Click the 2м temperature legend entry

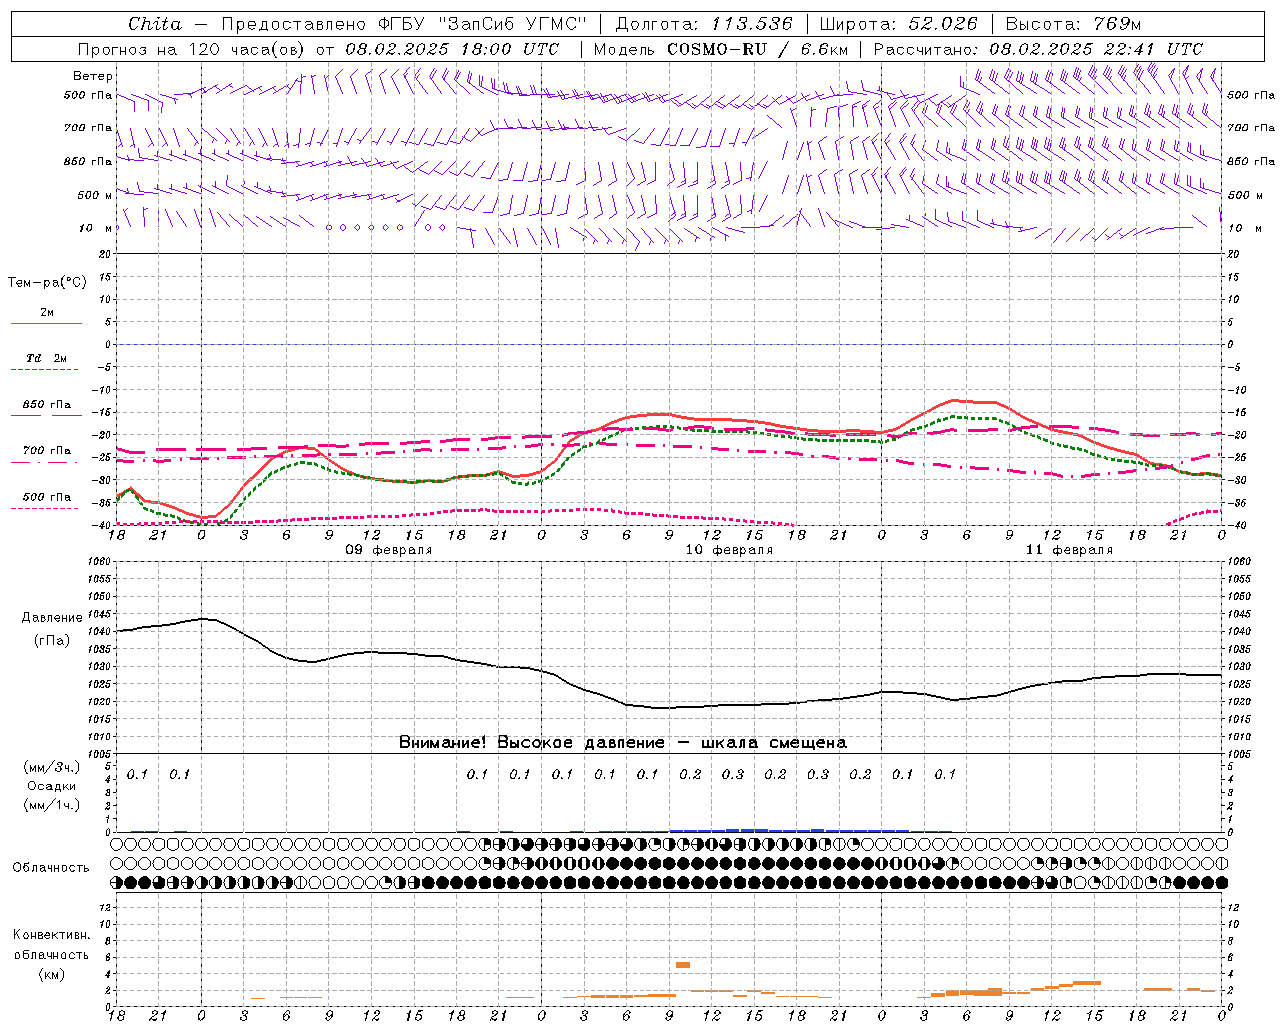pyautogui.click(x=47, y=312)
